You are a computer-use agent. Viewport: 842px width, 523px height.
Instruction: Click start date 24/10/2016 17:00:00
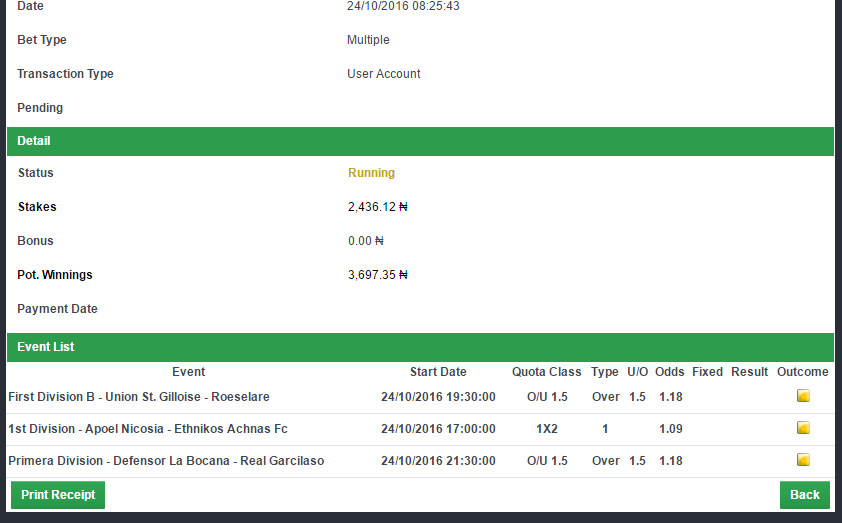coord(438,429)
